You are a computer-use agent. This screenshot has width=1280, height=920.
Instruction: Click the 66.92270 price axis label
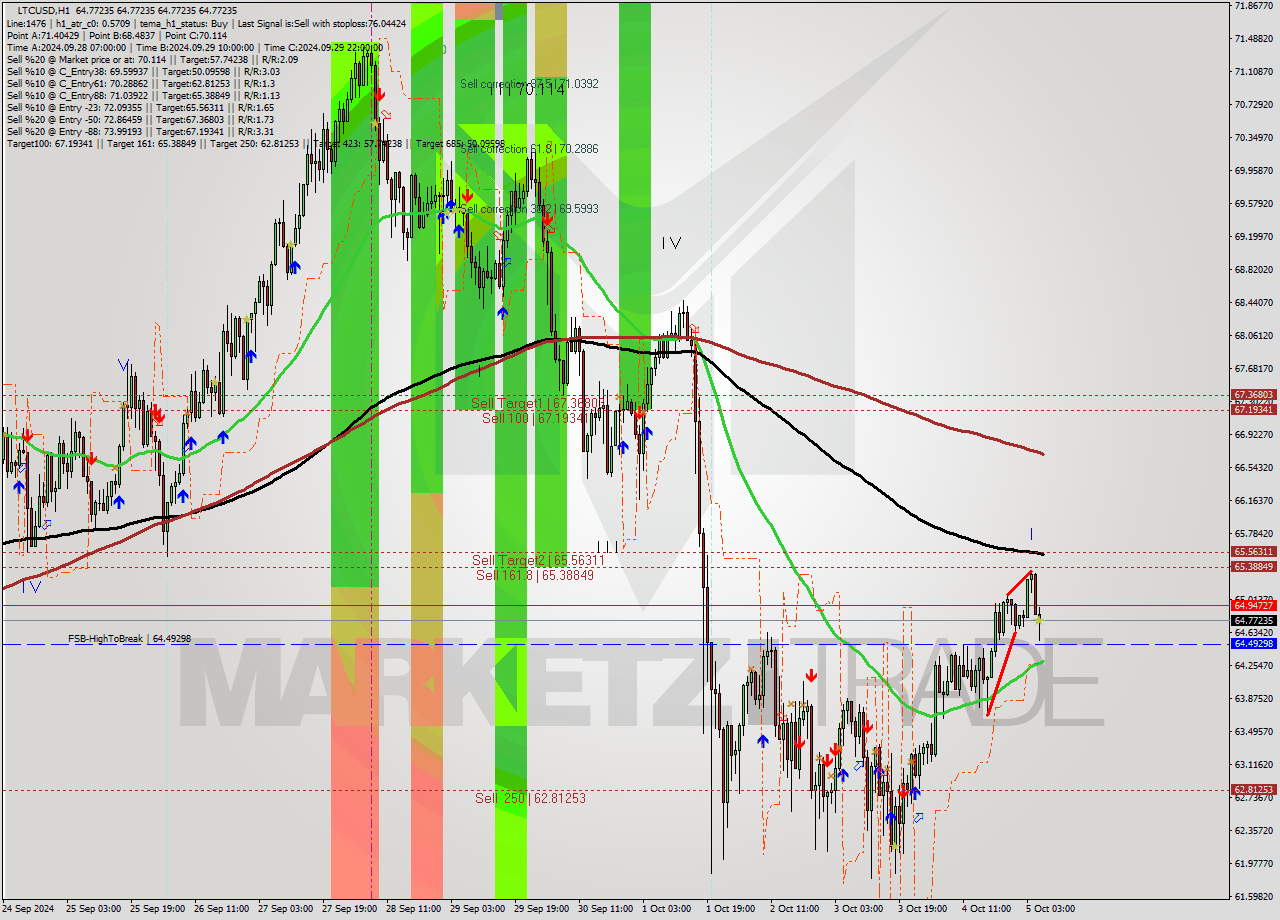(1253, 435)
